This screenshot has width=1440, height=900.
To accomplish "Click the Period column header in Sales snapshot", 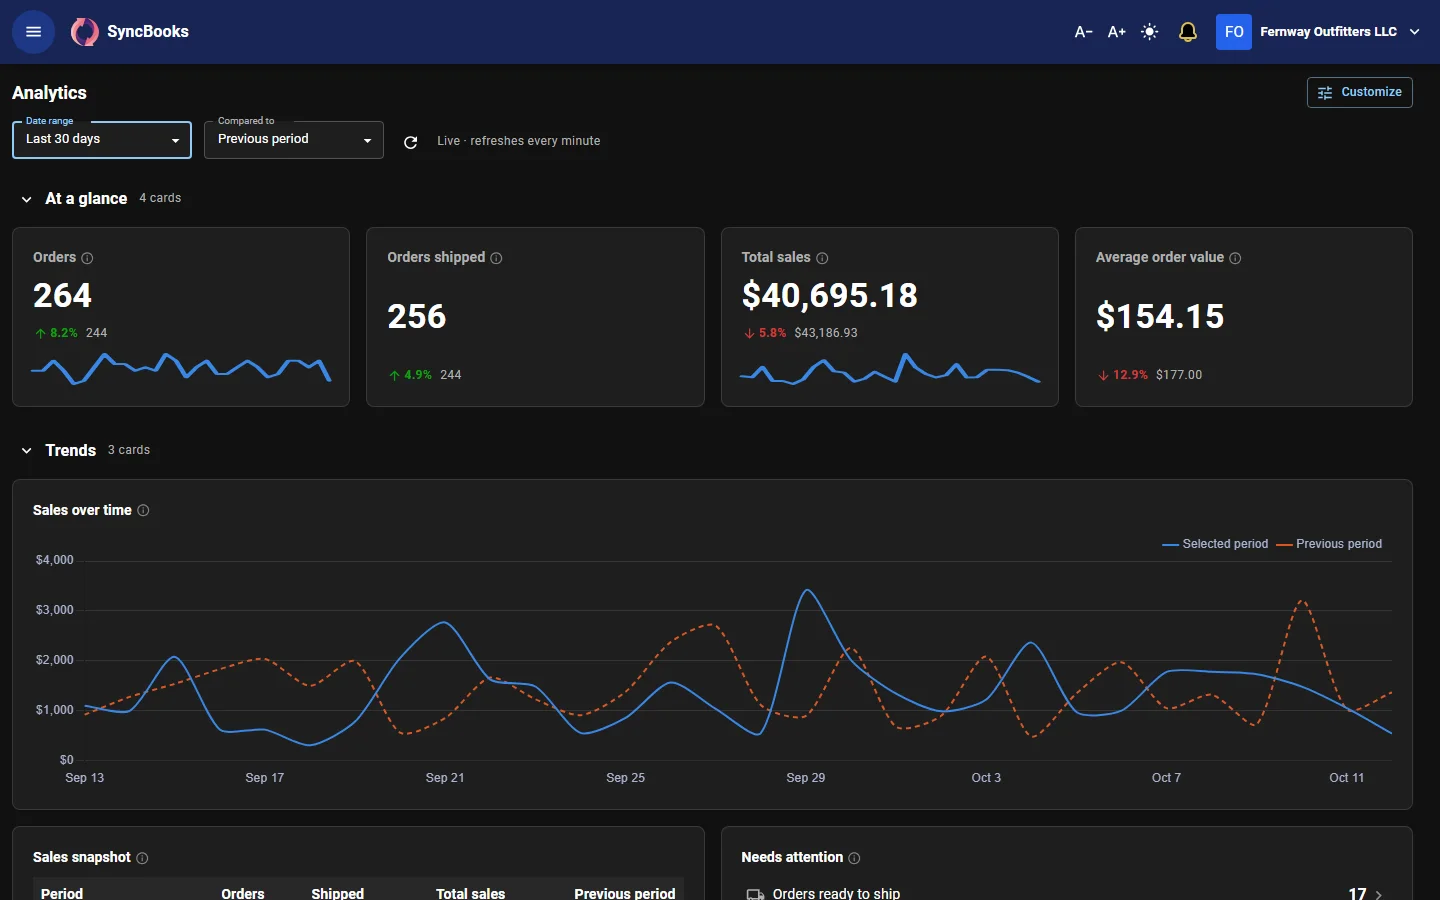I will coord(62,893).
